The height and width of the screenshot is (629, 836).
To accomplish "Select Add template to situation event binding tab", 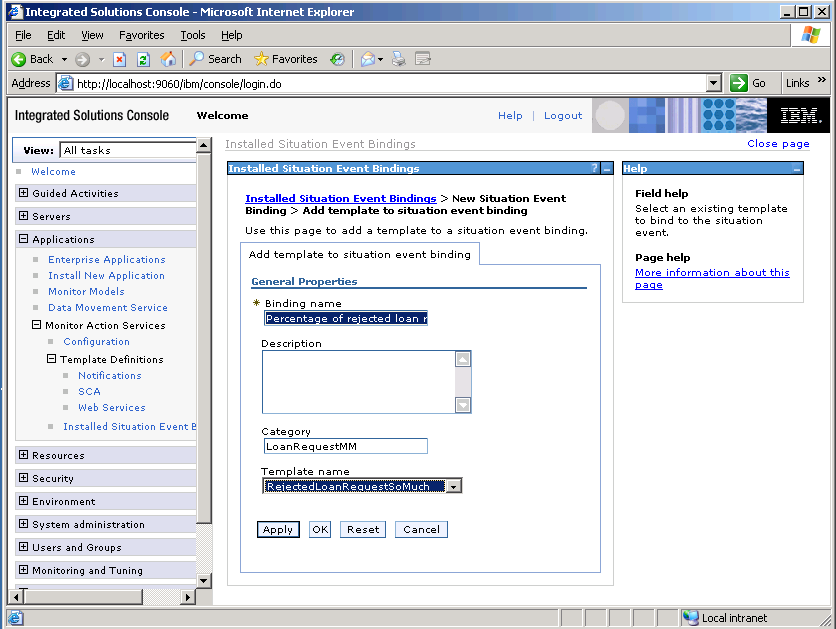I will (x=360, y=254).
